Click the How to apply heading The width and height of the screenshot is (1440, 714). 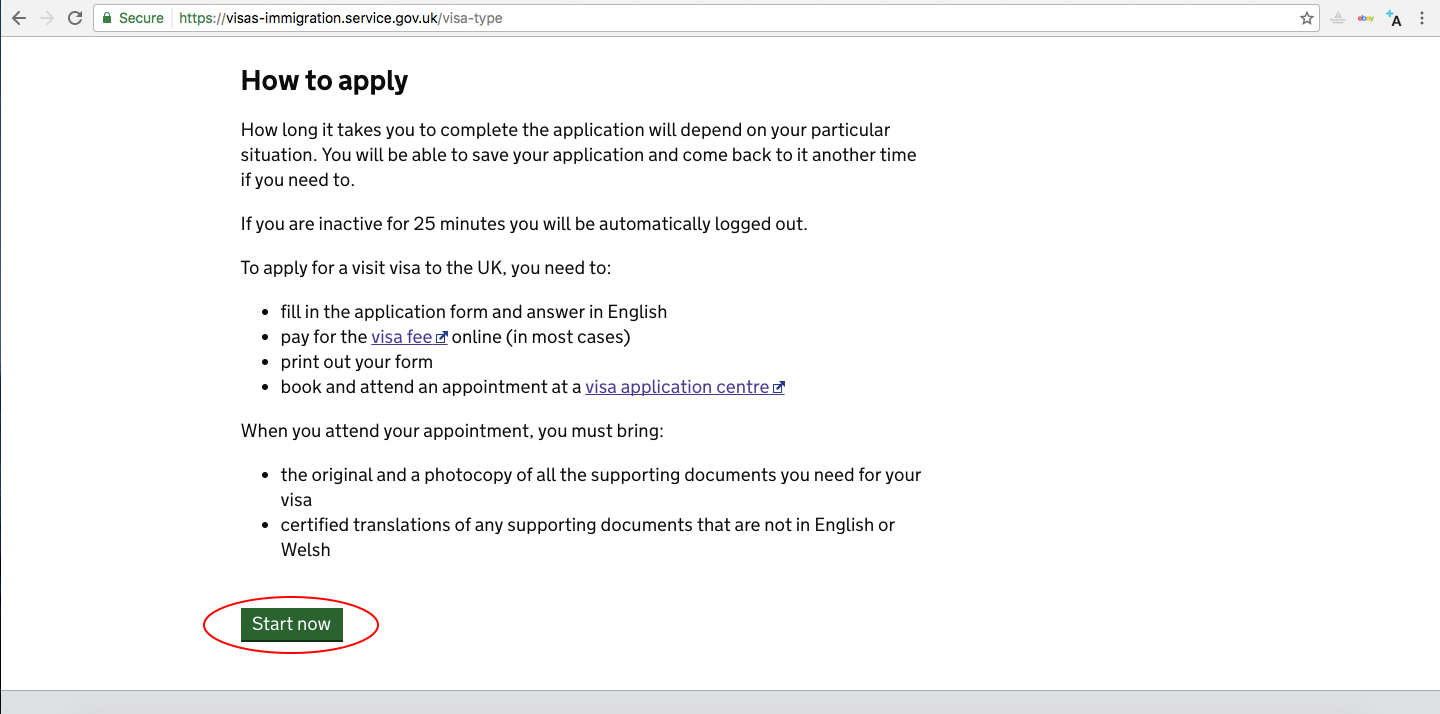pos(324,80)
